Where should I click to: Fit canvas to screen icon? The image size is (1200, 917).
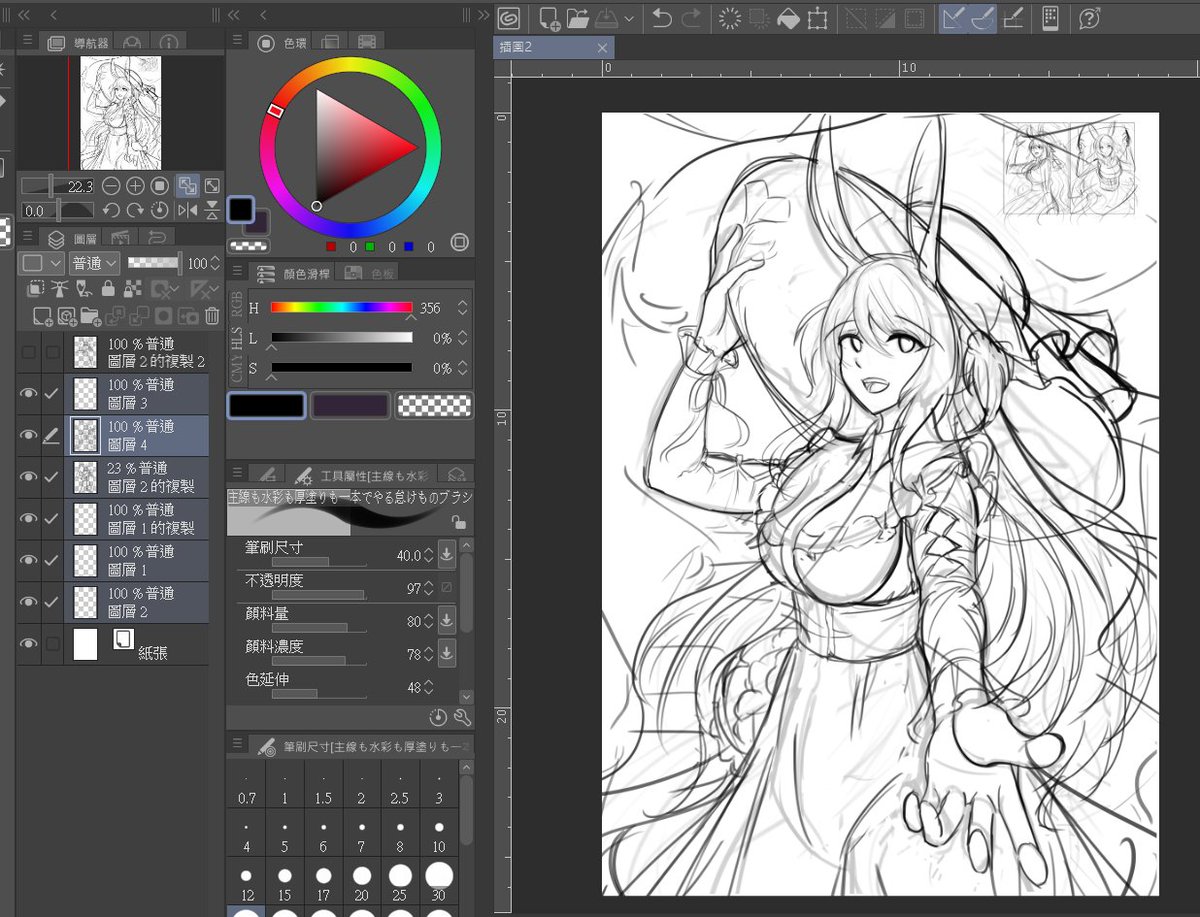click(x=212, y=186)
